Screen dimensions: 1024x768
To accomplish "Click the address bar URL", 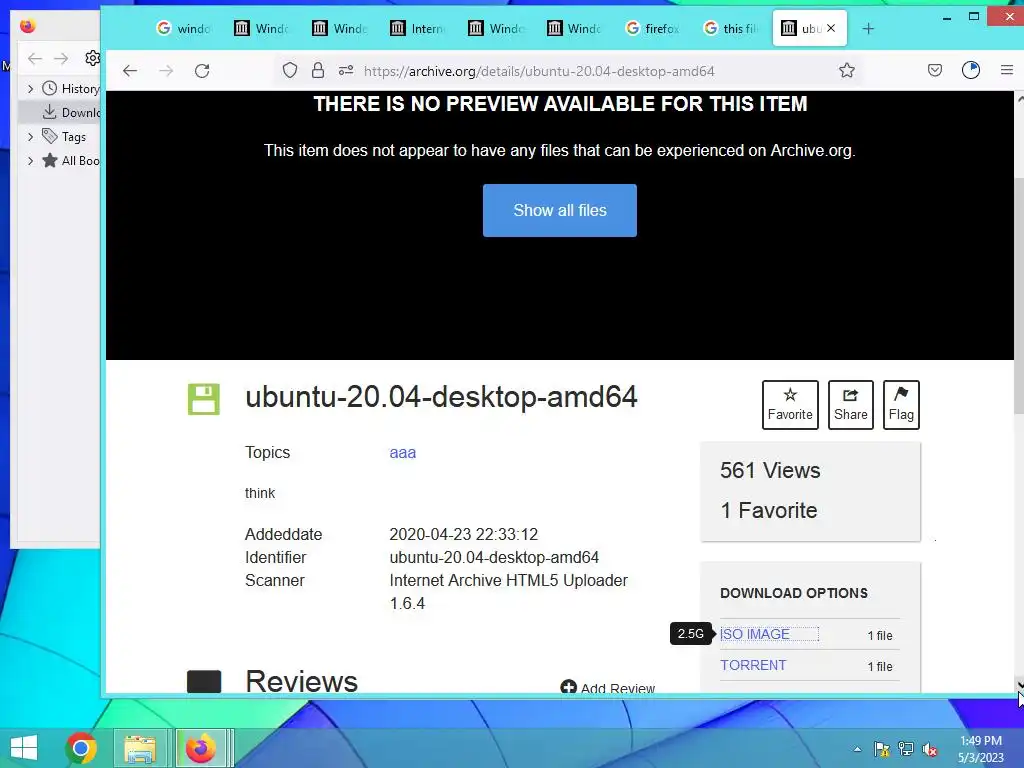I will (539, 71).
